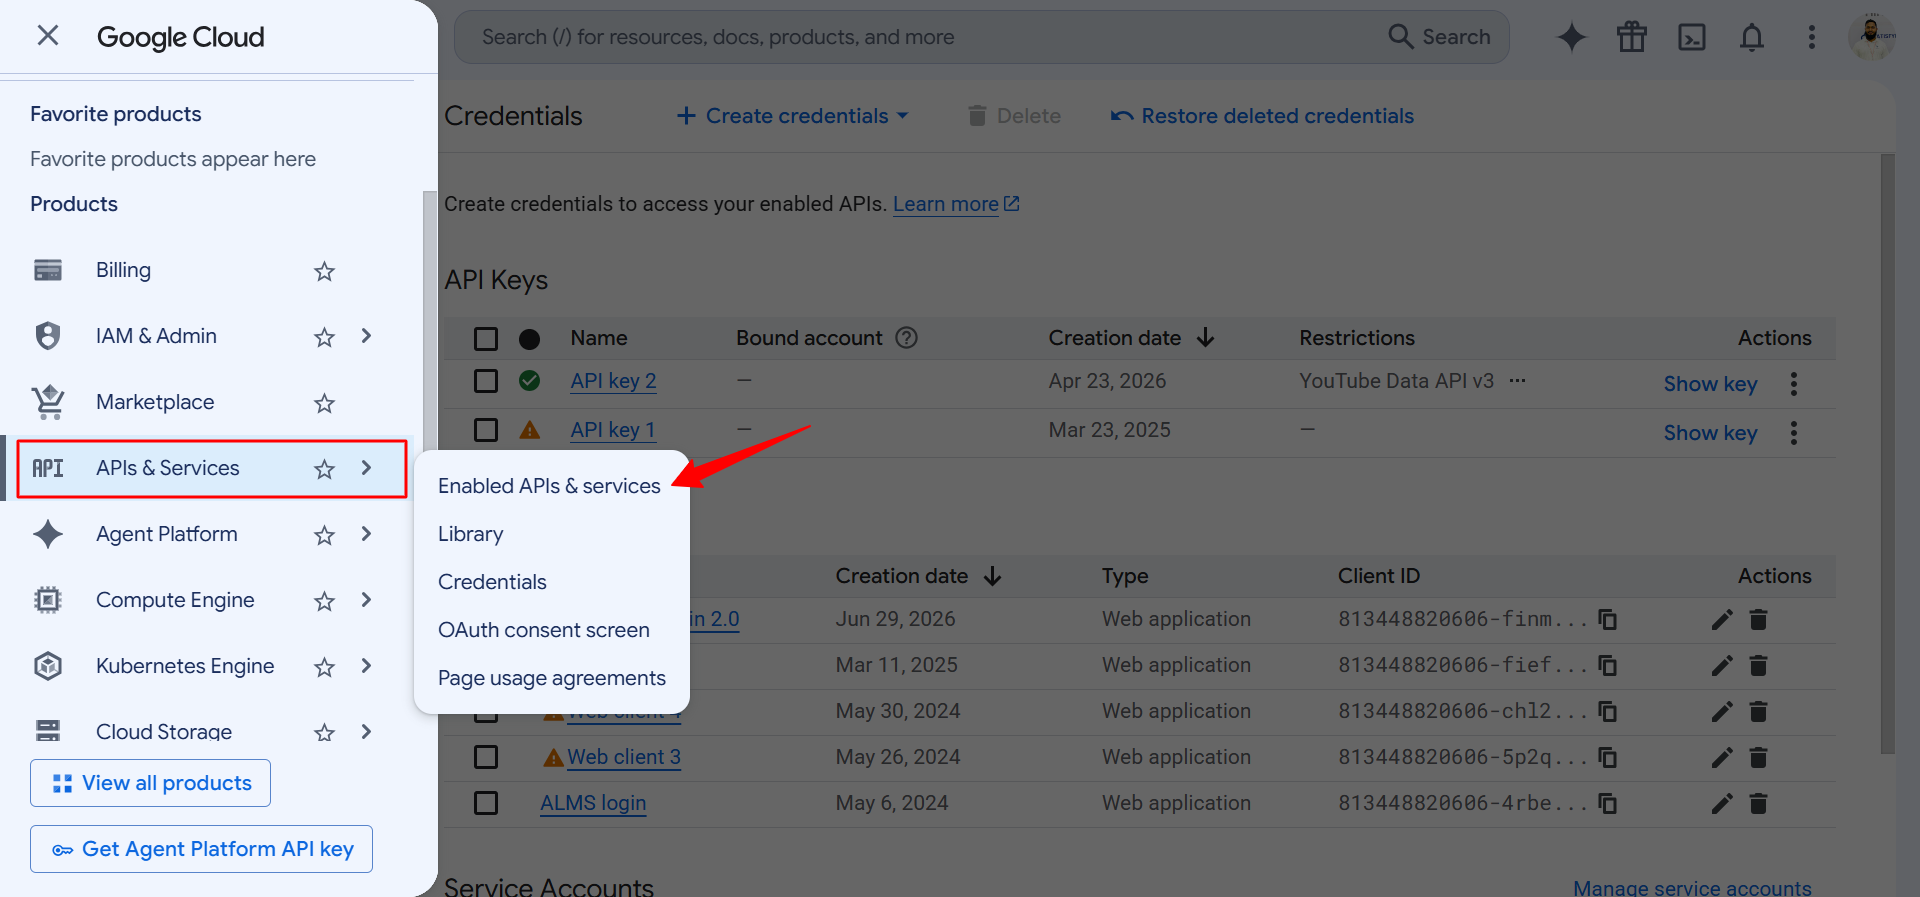Sort API keys by Creation date
This screenshot has width=1920, height=897.
1131,338
